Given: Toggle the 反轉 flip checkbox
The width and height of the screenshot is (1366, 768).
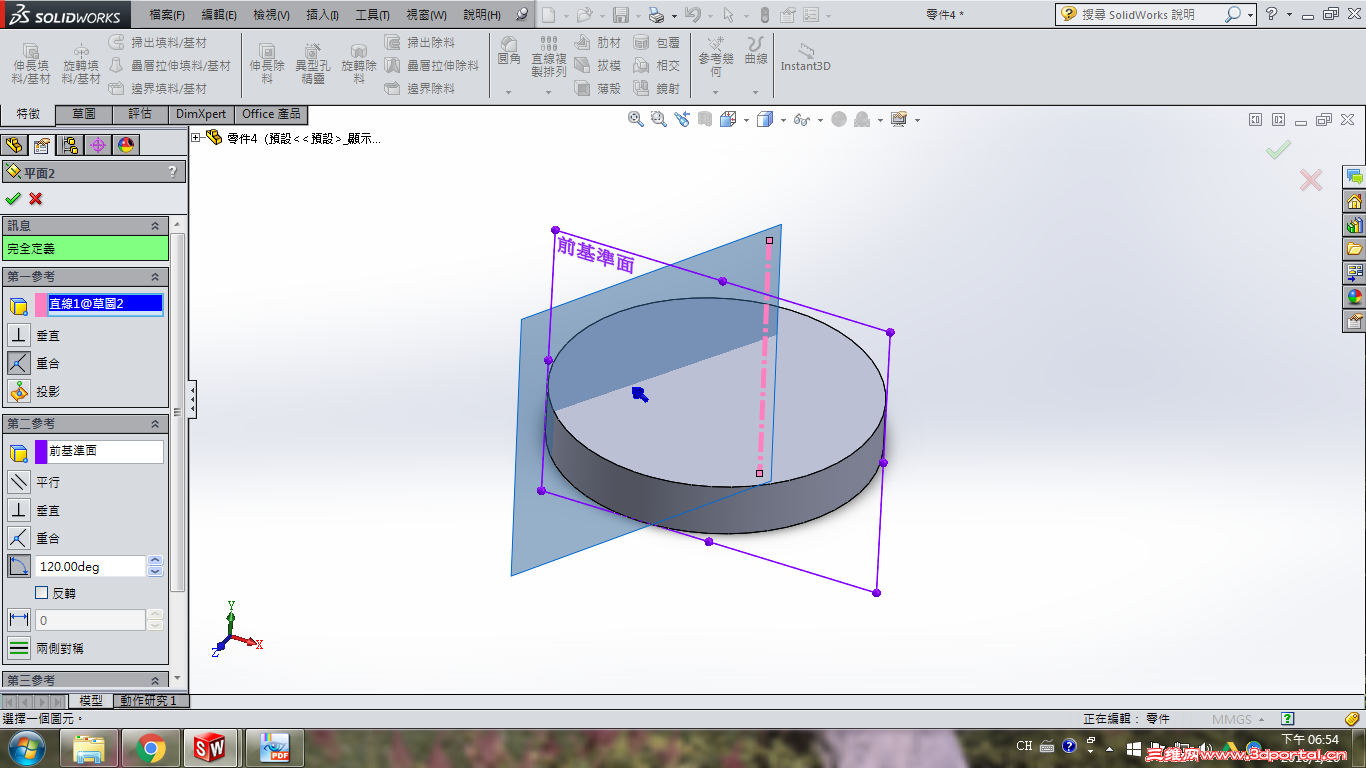Looking at the screenshot, I should [42, 593].
